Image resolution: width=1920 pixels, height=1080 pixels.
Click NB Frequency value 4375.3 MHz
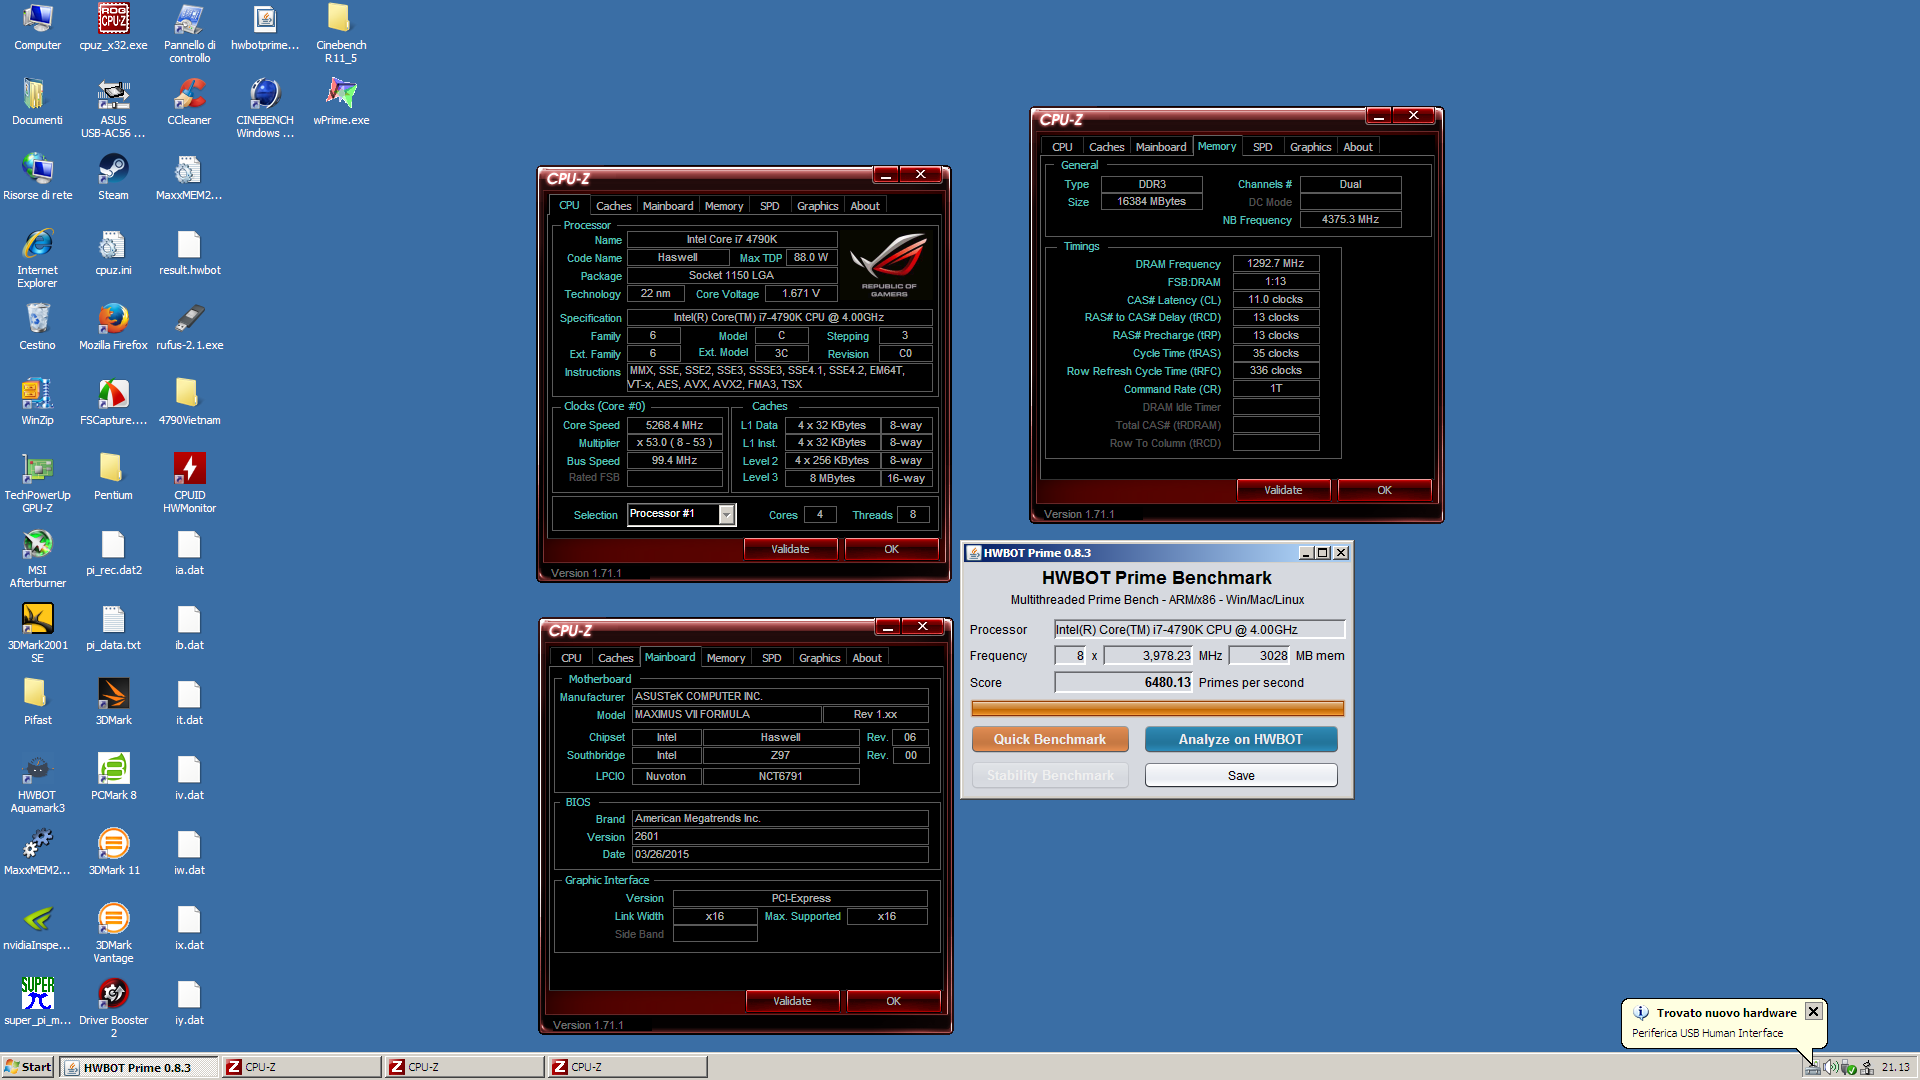(x=1350, y=219)
